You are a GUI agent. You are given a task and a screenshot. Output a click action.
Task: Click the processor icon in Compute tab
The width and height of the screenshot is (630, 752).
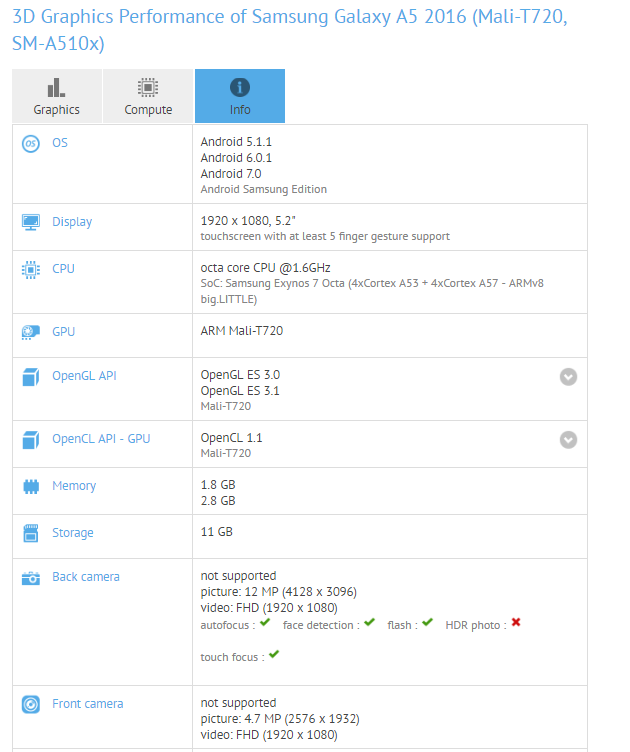coord(148,87)
